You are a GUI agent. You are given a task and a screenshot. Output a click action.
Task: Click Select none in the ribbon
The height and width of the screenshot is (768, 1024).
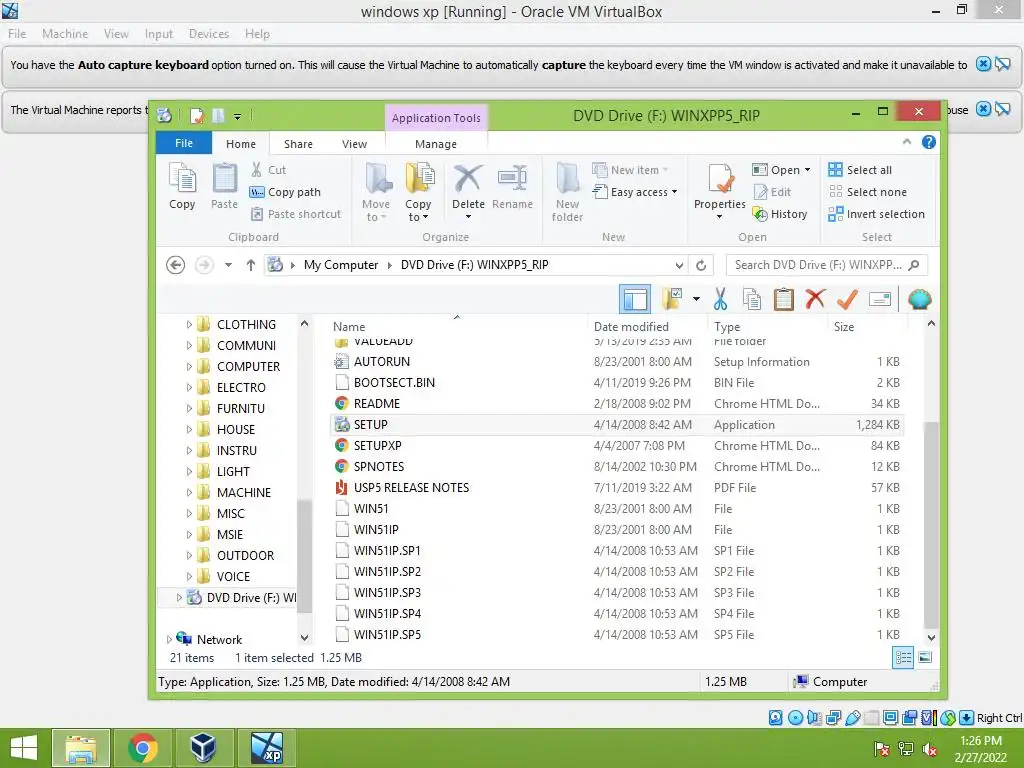pyautogui.click(x=867, y=192)
